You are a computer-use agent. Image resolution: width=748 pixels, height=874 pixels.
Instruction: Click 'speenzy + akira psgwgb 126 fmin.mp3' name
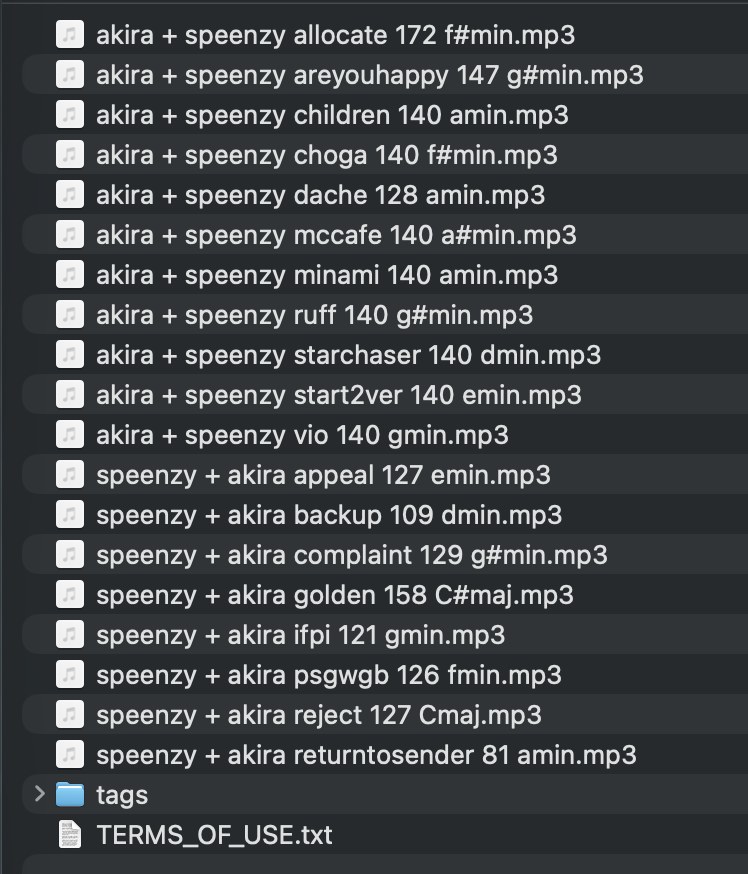[329, 676]
